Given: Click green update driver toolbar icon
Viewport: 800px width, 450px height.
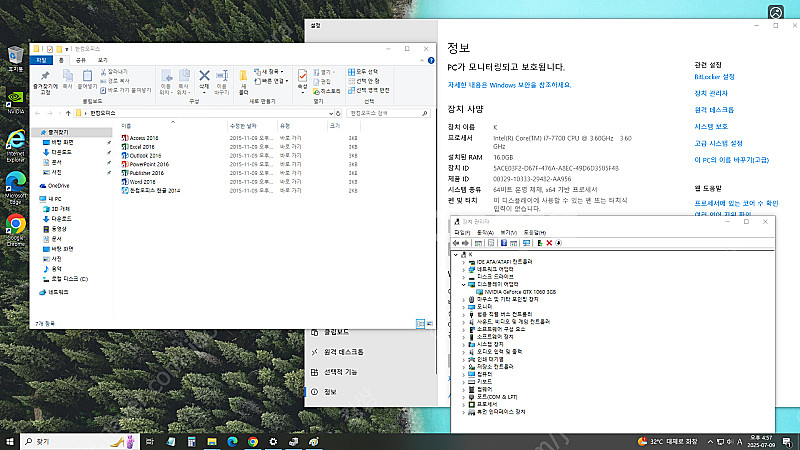Looking at the screenshot, I should pos(539,243).
